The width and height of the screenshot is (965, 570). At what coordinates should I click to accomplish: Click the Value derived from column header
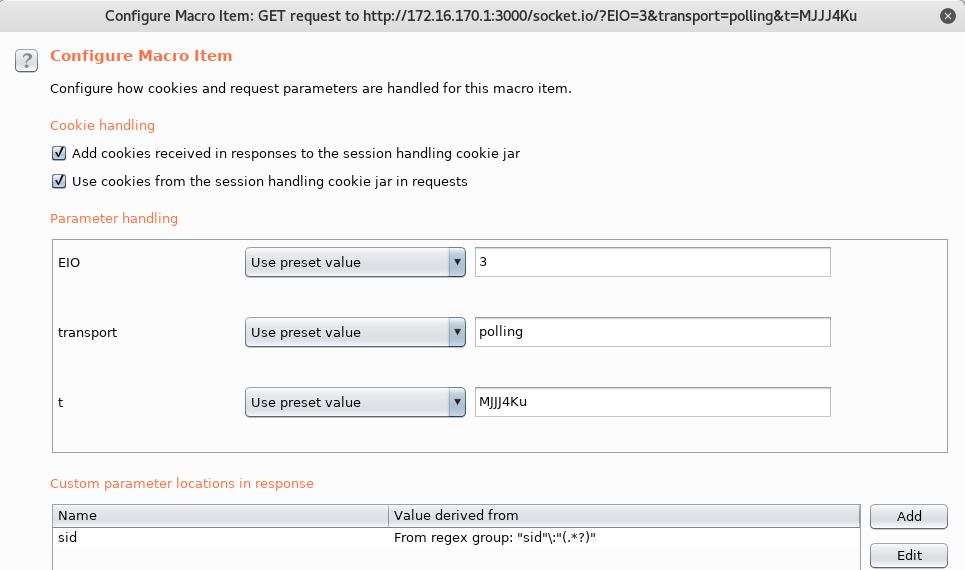[624, 516]
